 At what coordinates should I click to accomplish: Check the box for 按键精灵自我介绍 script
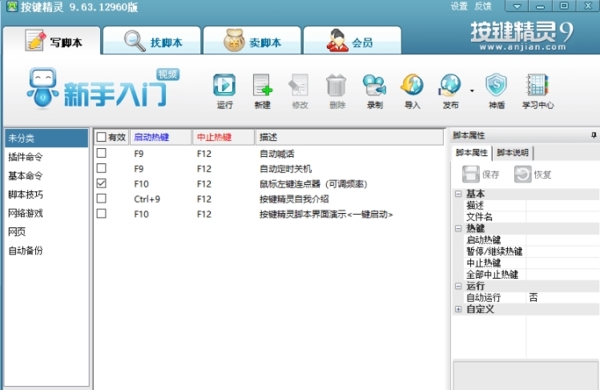(x=101, y=199)
